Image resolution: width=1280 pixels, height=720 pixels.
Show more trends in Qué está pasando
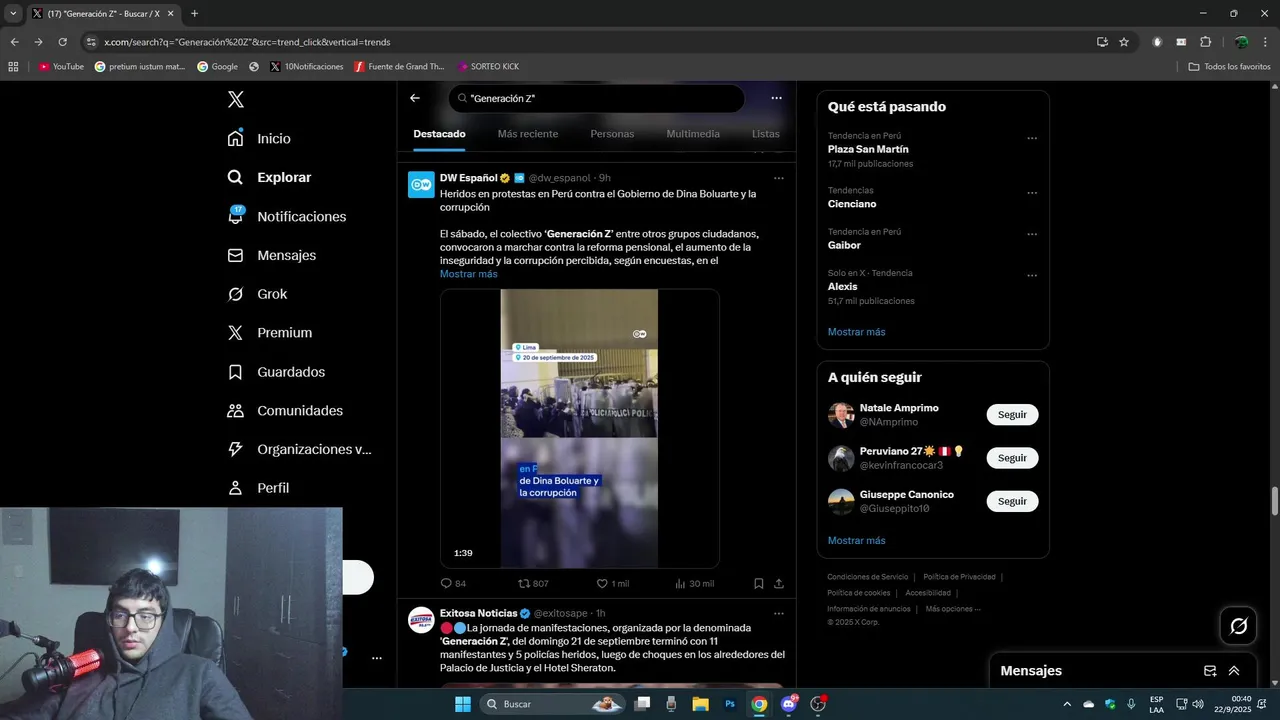coord(856,332)
